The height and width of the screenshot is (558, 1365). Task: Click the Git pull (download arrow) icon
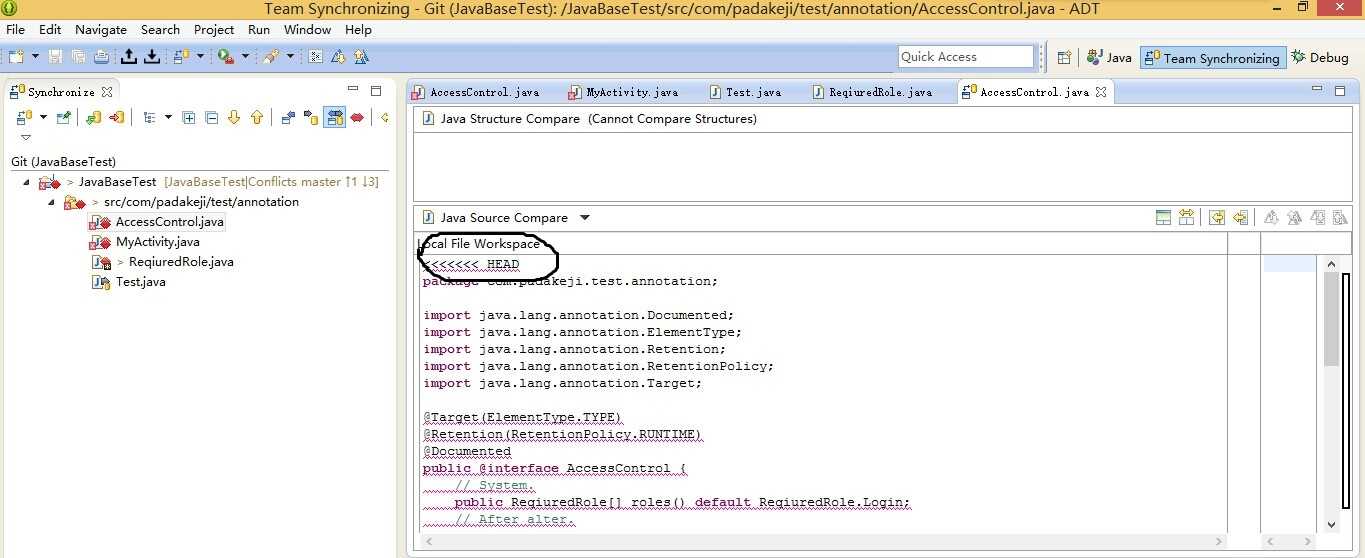point(152,57)
